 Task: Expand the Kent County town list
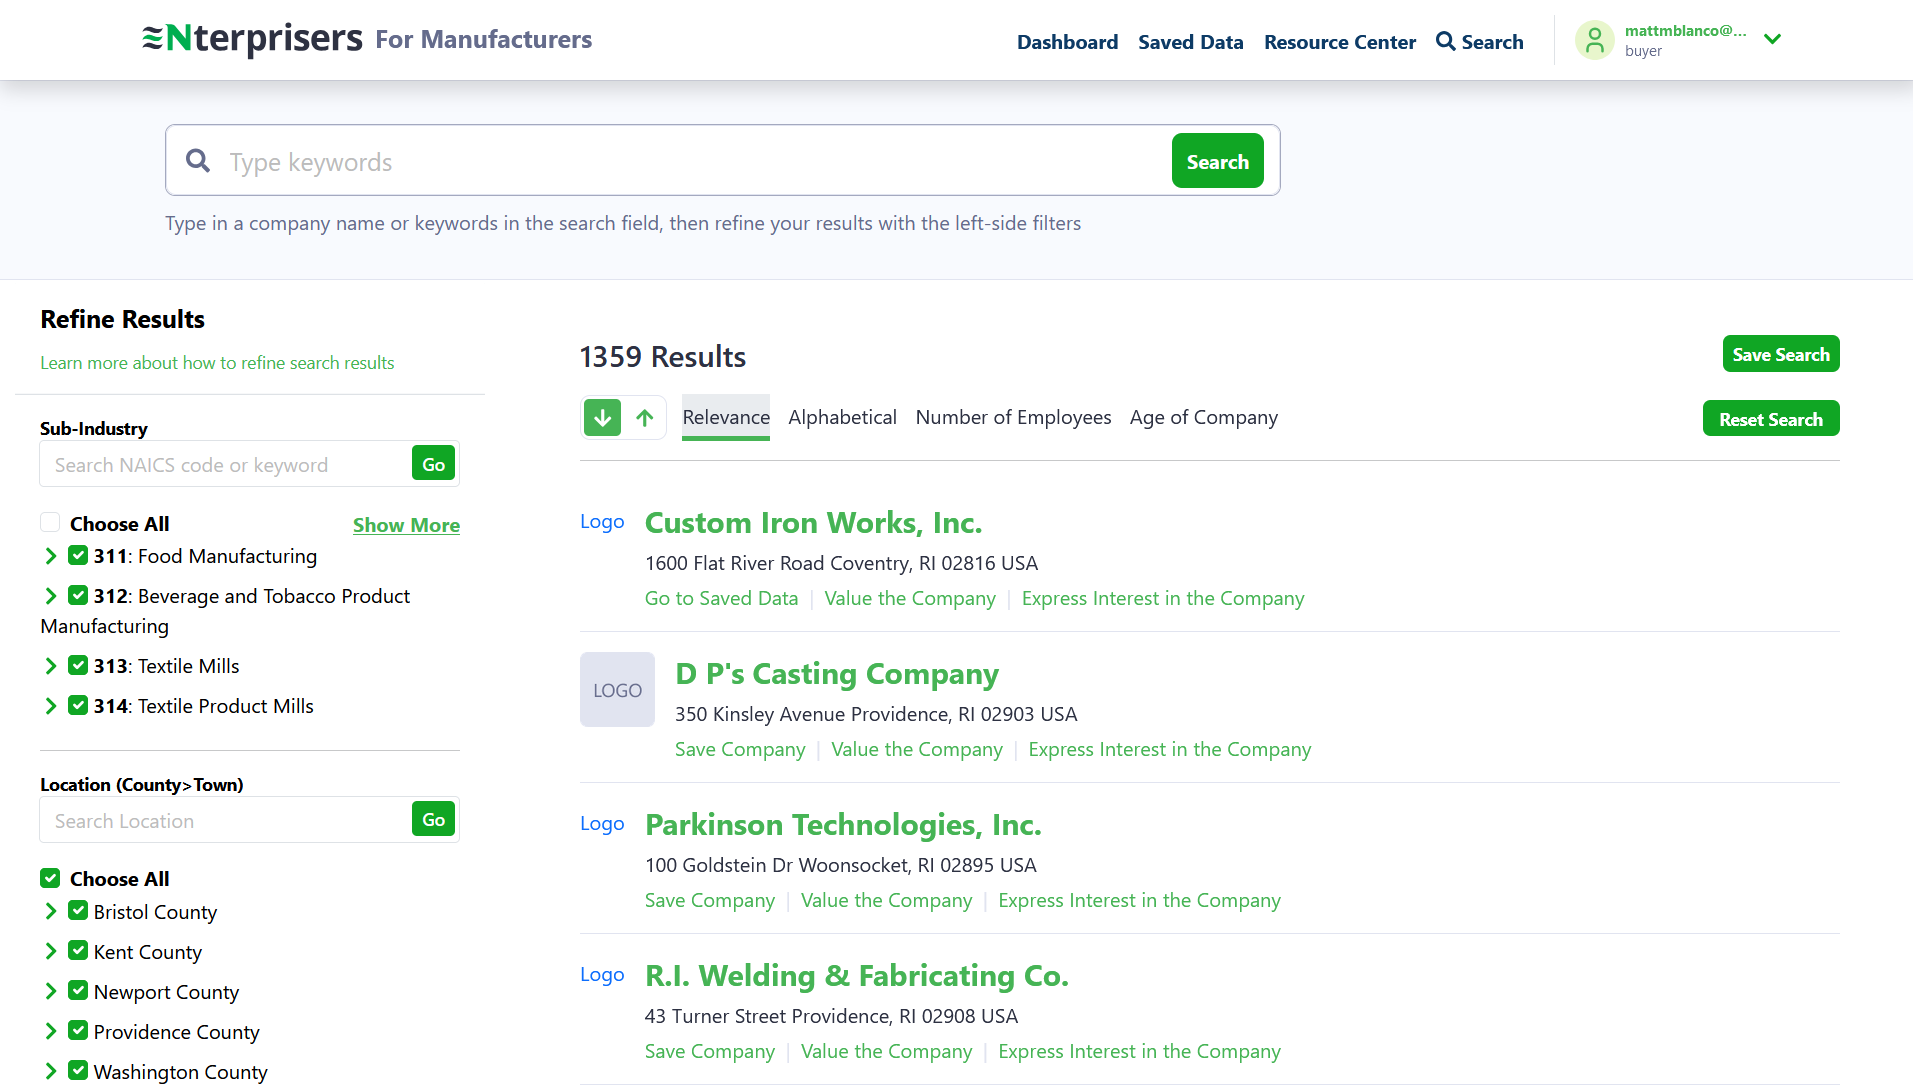(51, 951)
